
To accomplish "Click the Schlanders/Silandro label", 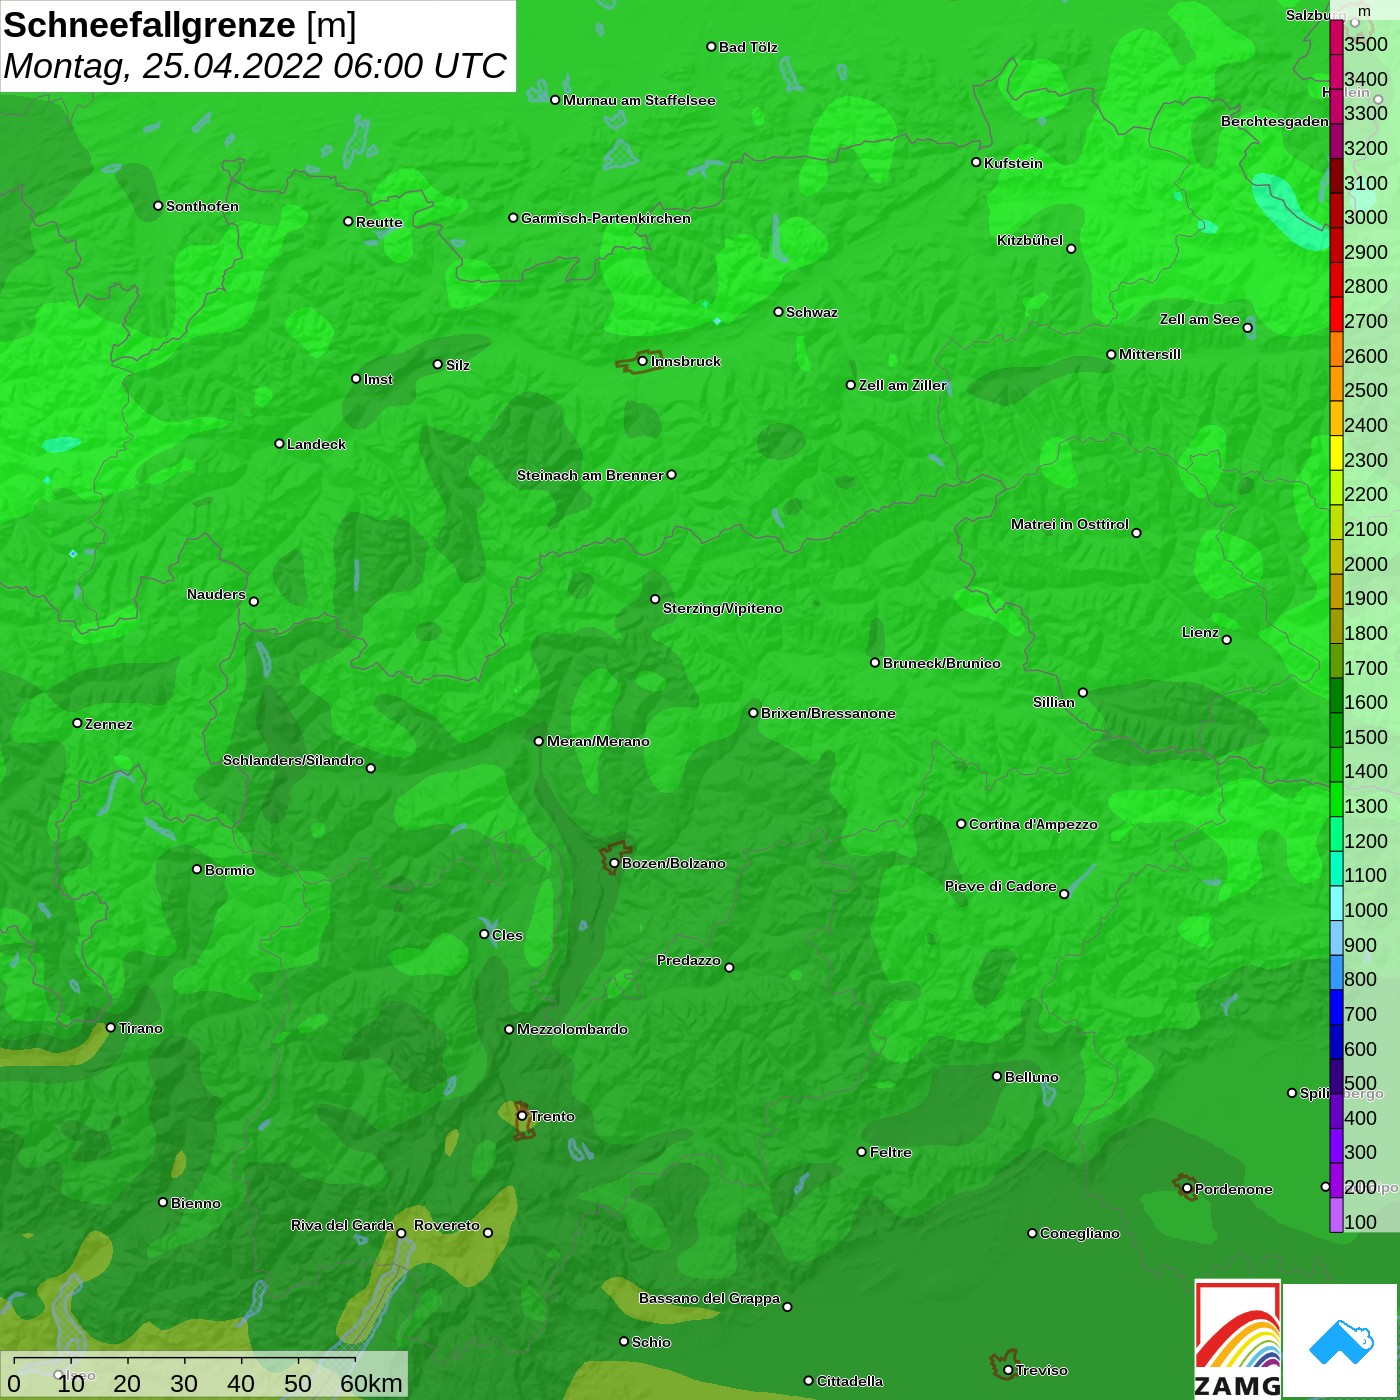I will (293, 760).
